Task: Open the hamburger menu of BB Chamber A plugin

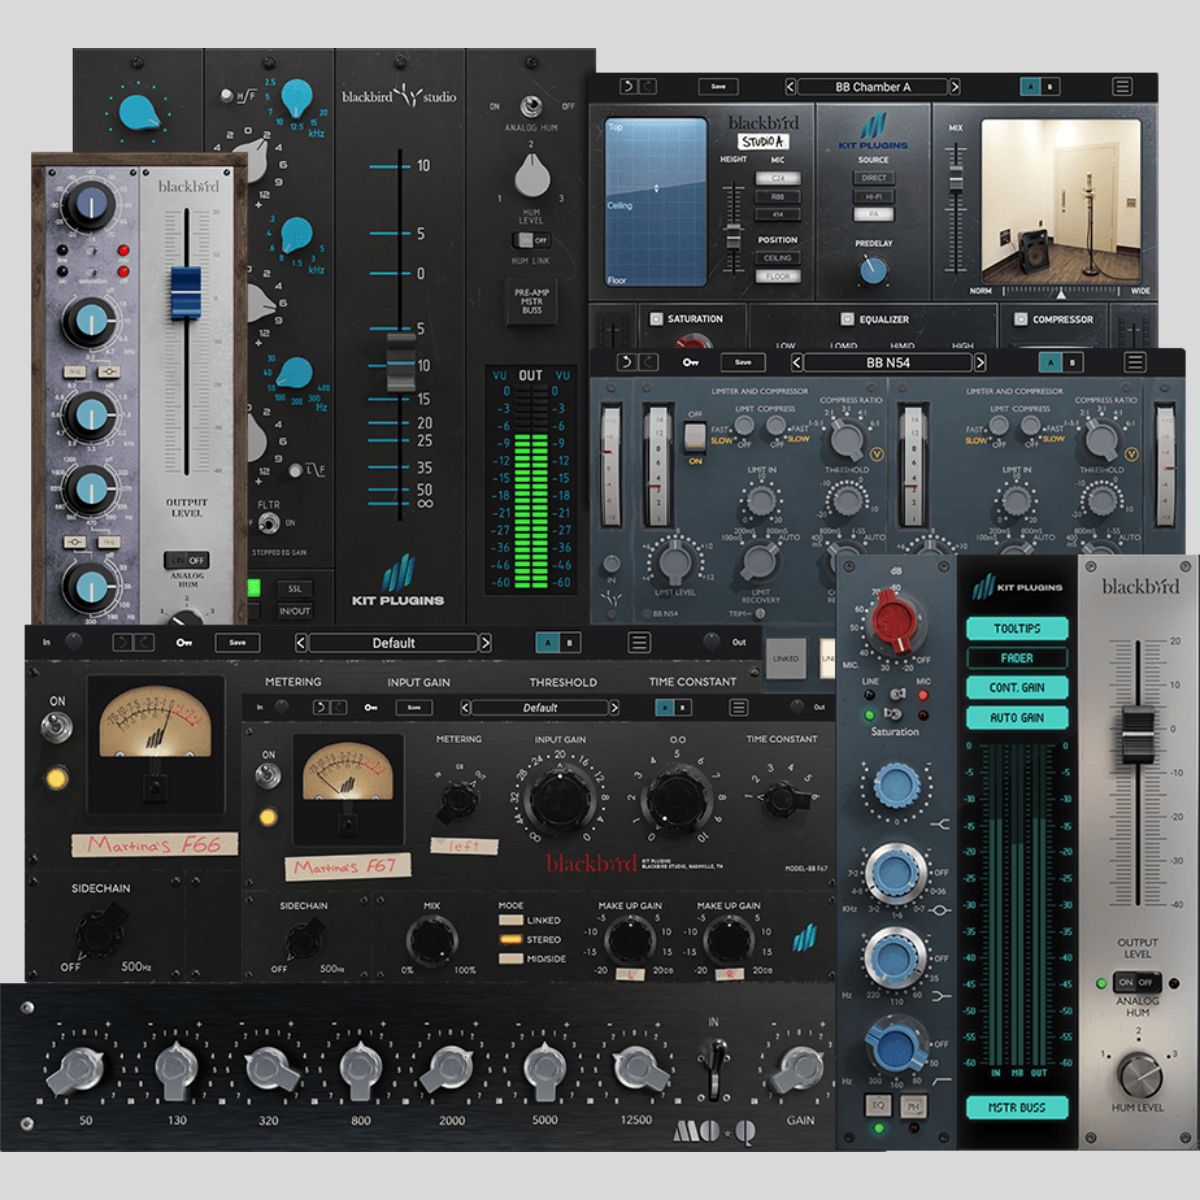Action: 1122,87
